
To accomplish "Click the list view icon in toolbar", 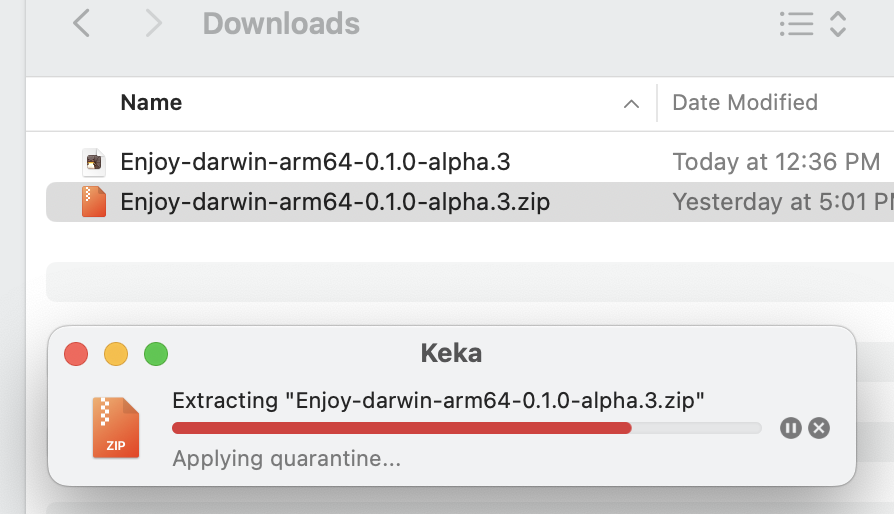I will [x=796, y=24].
